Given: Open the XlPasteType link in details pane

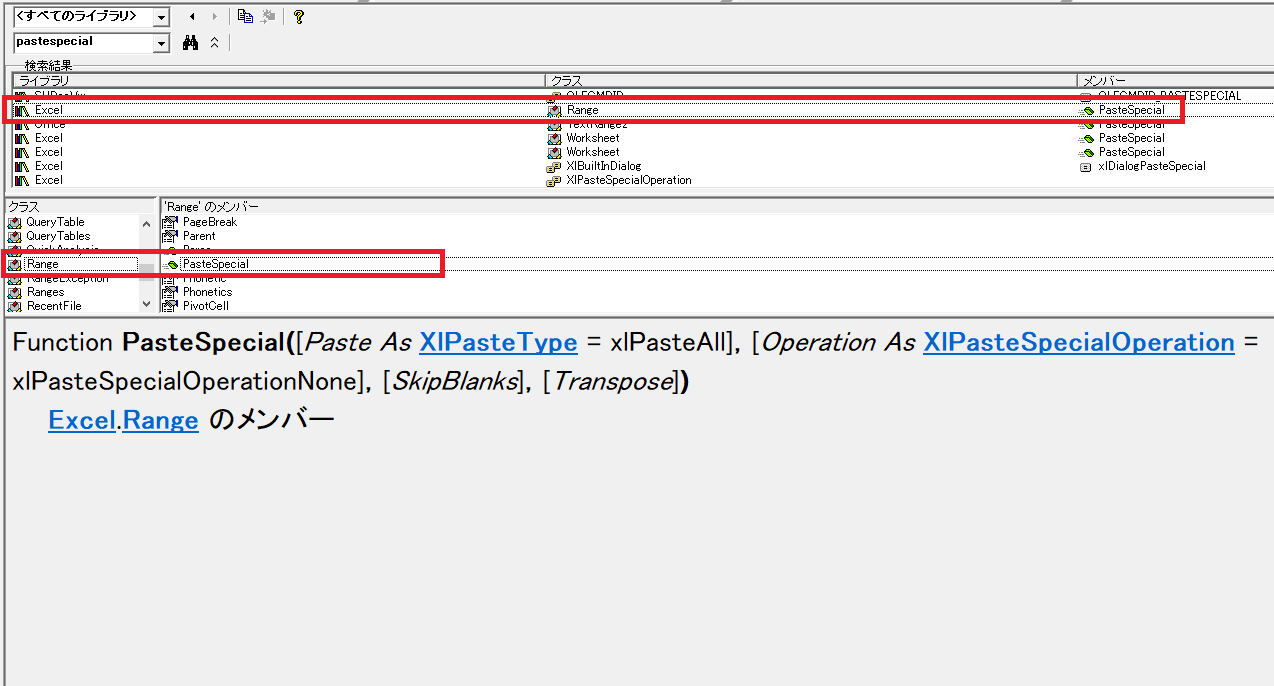Looking at the screenshot, I should [498, 343].
